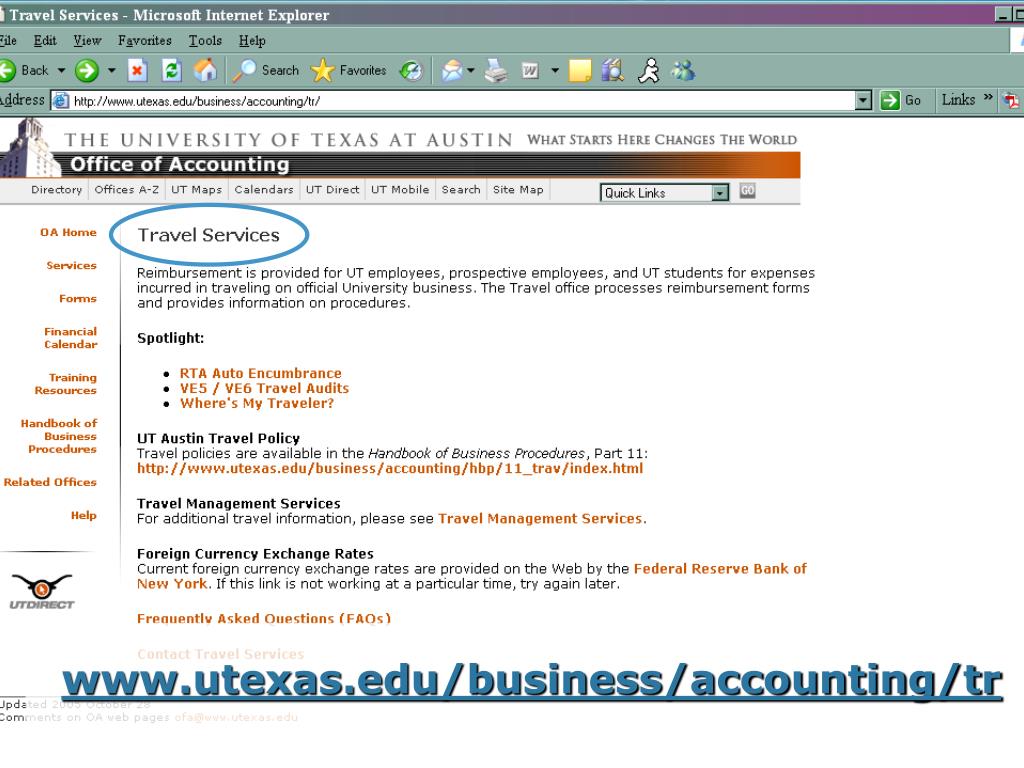Open the Where's My Traveler? link

point(257,404)
